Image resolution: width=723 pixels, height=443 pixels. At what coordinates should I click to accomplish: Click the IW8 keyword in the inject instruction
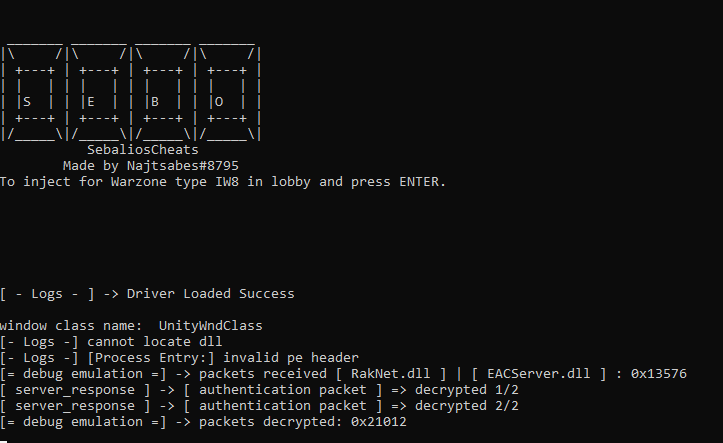click(x=227, y=182)
